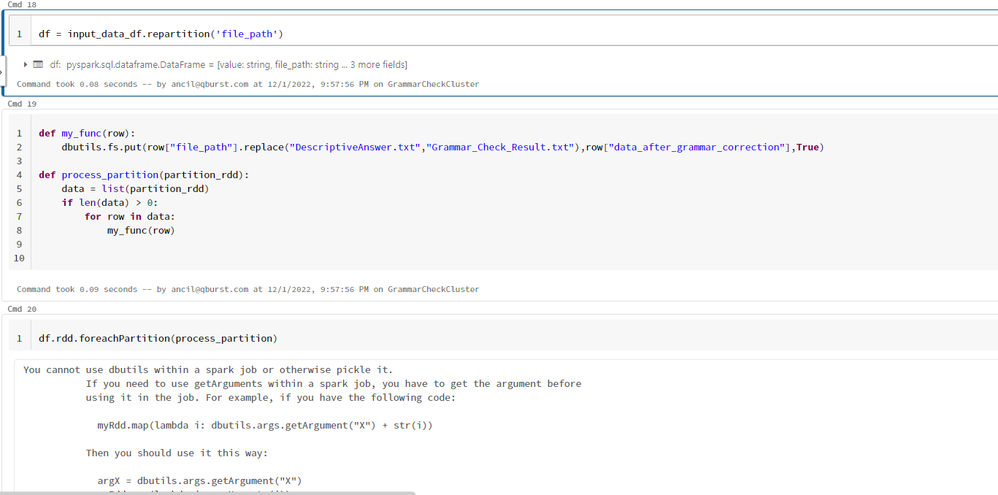
Task: Click the Cmd 20 cell label
Action: tap(22, 309)
